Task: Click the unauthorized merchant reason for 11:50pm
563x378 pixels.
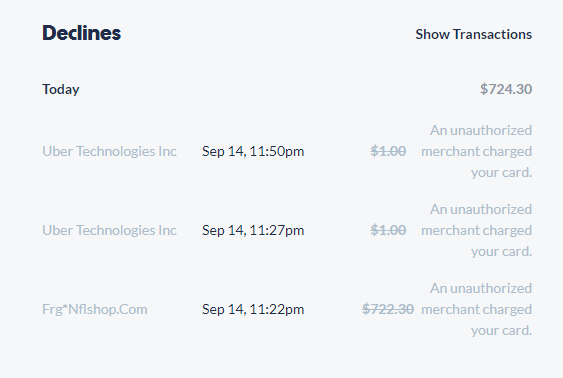Action: (476, 151)
